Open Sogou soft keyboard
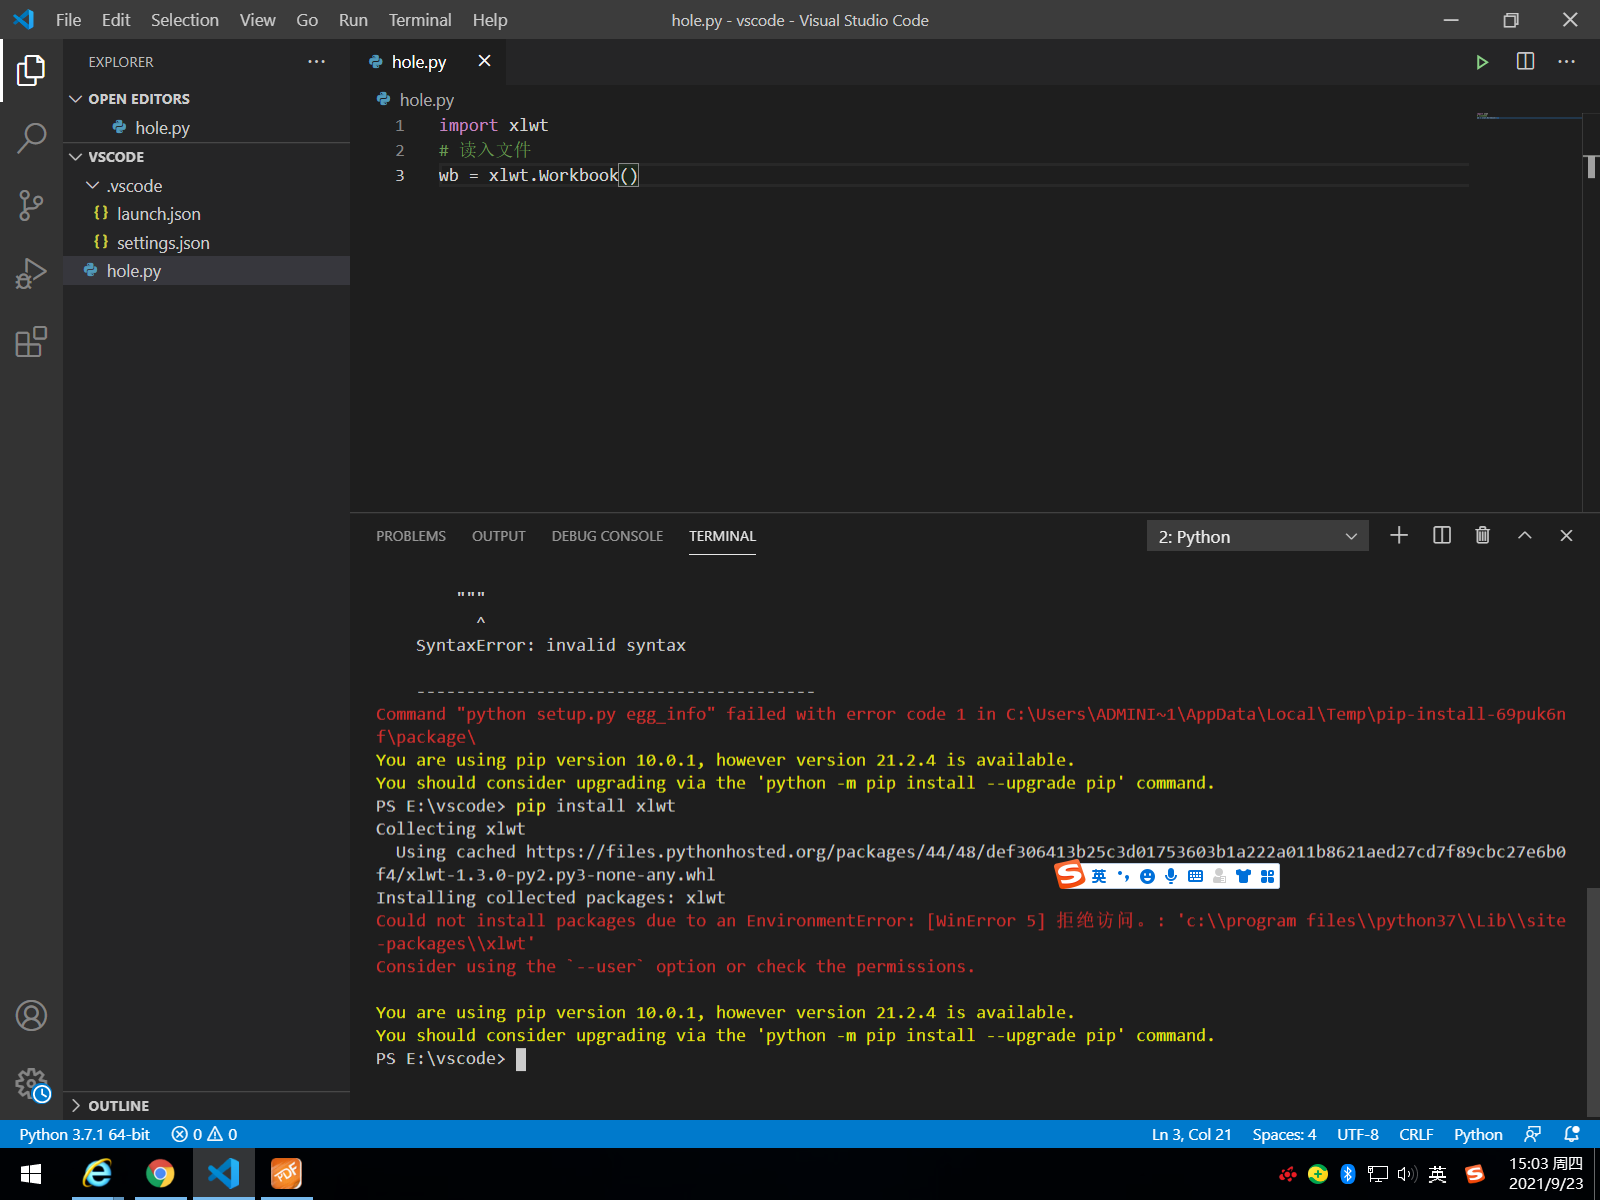Viewport: 1600px width, 1200px height. click(x=1195, y=877)
